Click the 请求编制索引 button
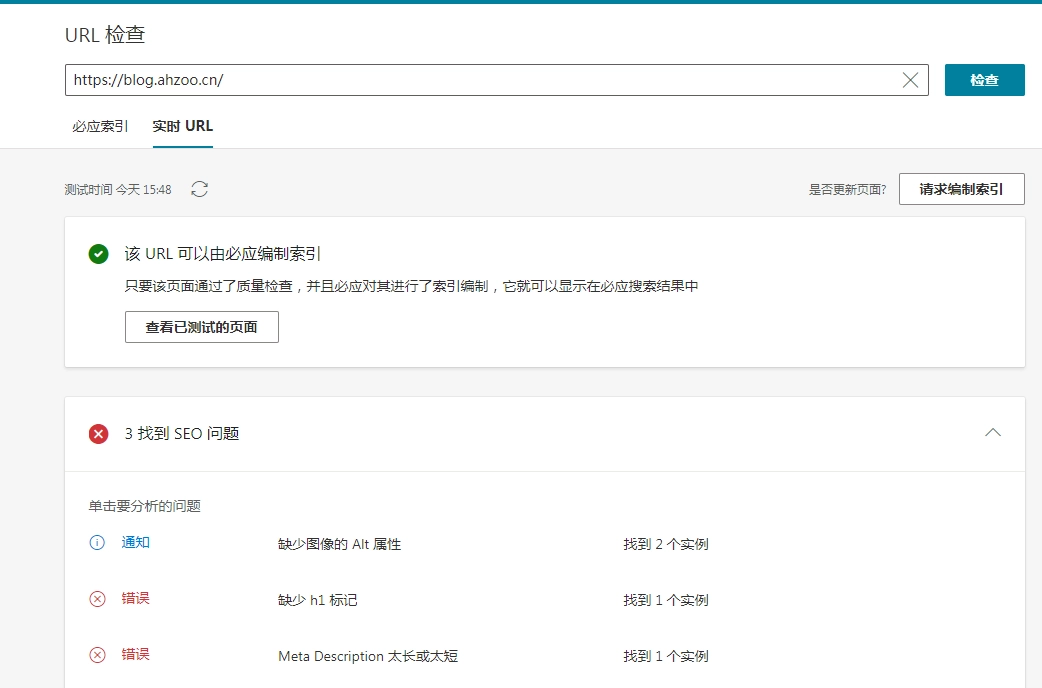The image size is (1042, 688). point(961,188)
